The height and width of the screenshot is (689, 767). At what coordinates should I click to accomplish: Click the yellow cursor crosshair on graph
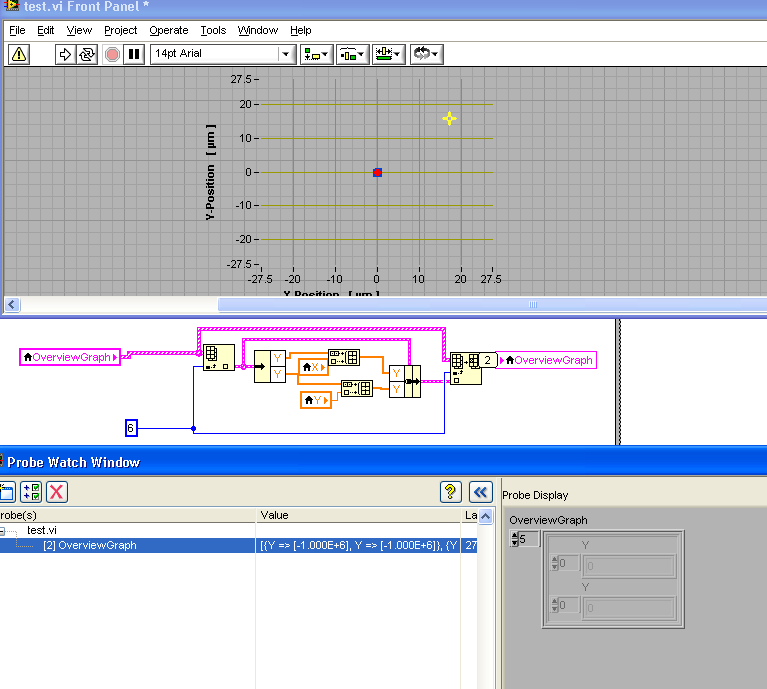click(450, 119)
